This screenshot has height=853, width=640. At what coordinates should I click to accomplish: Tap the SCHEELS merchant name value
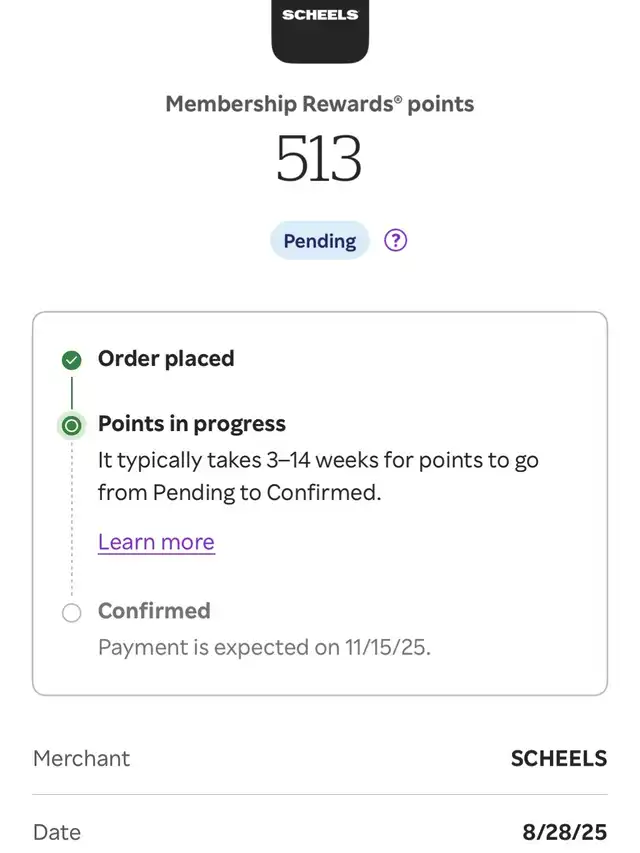558,758
